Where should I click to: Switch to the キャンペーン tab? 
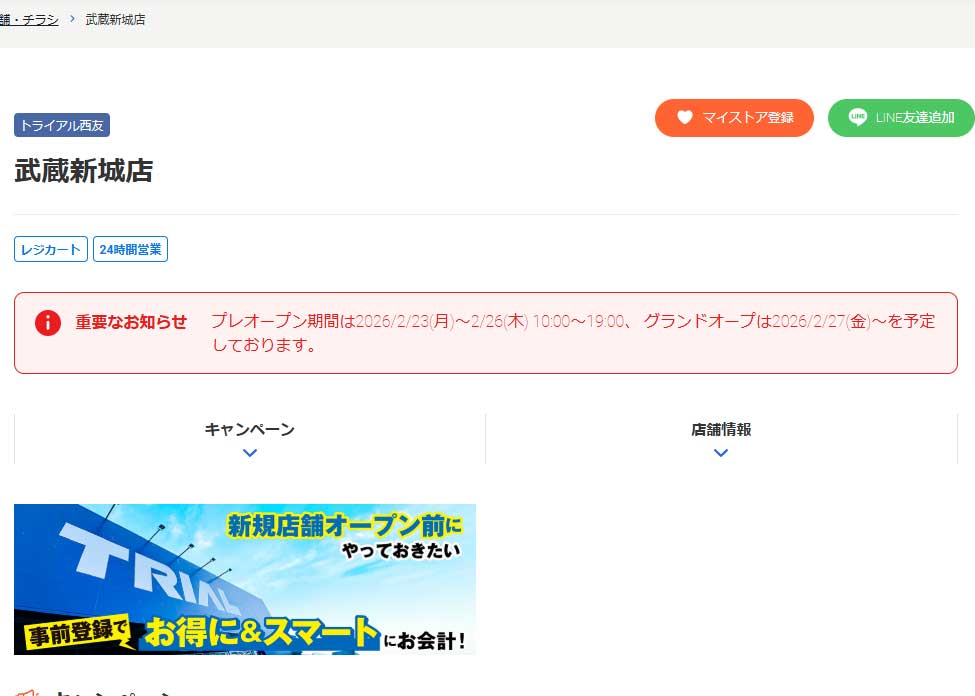click(249, 429)
